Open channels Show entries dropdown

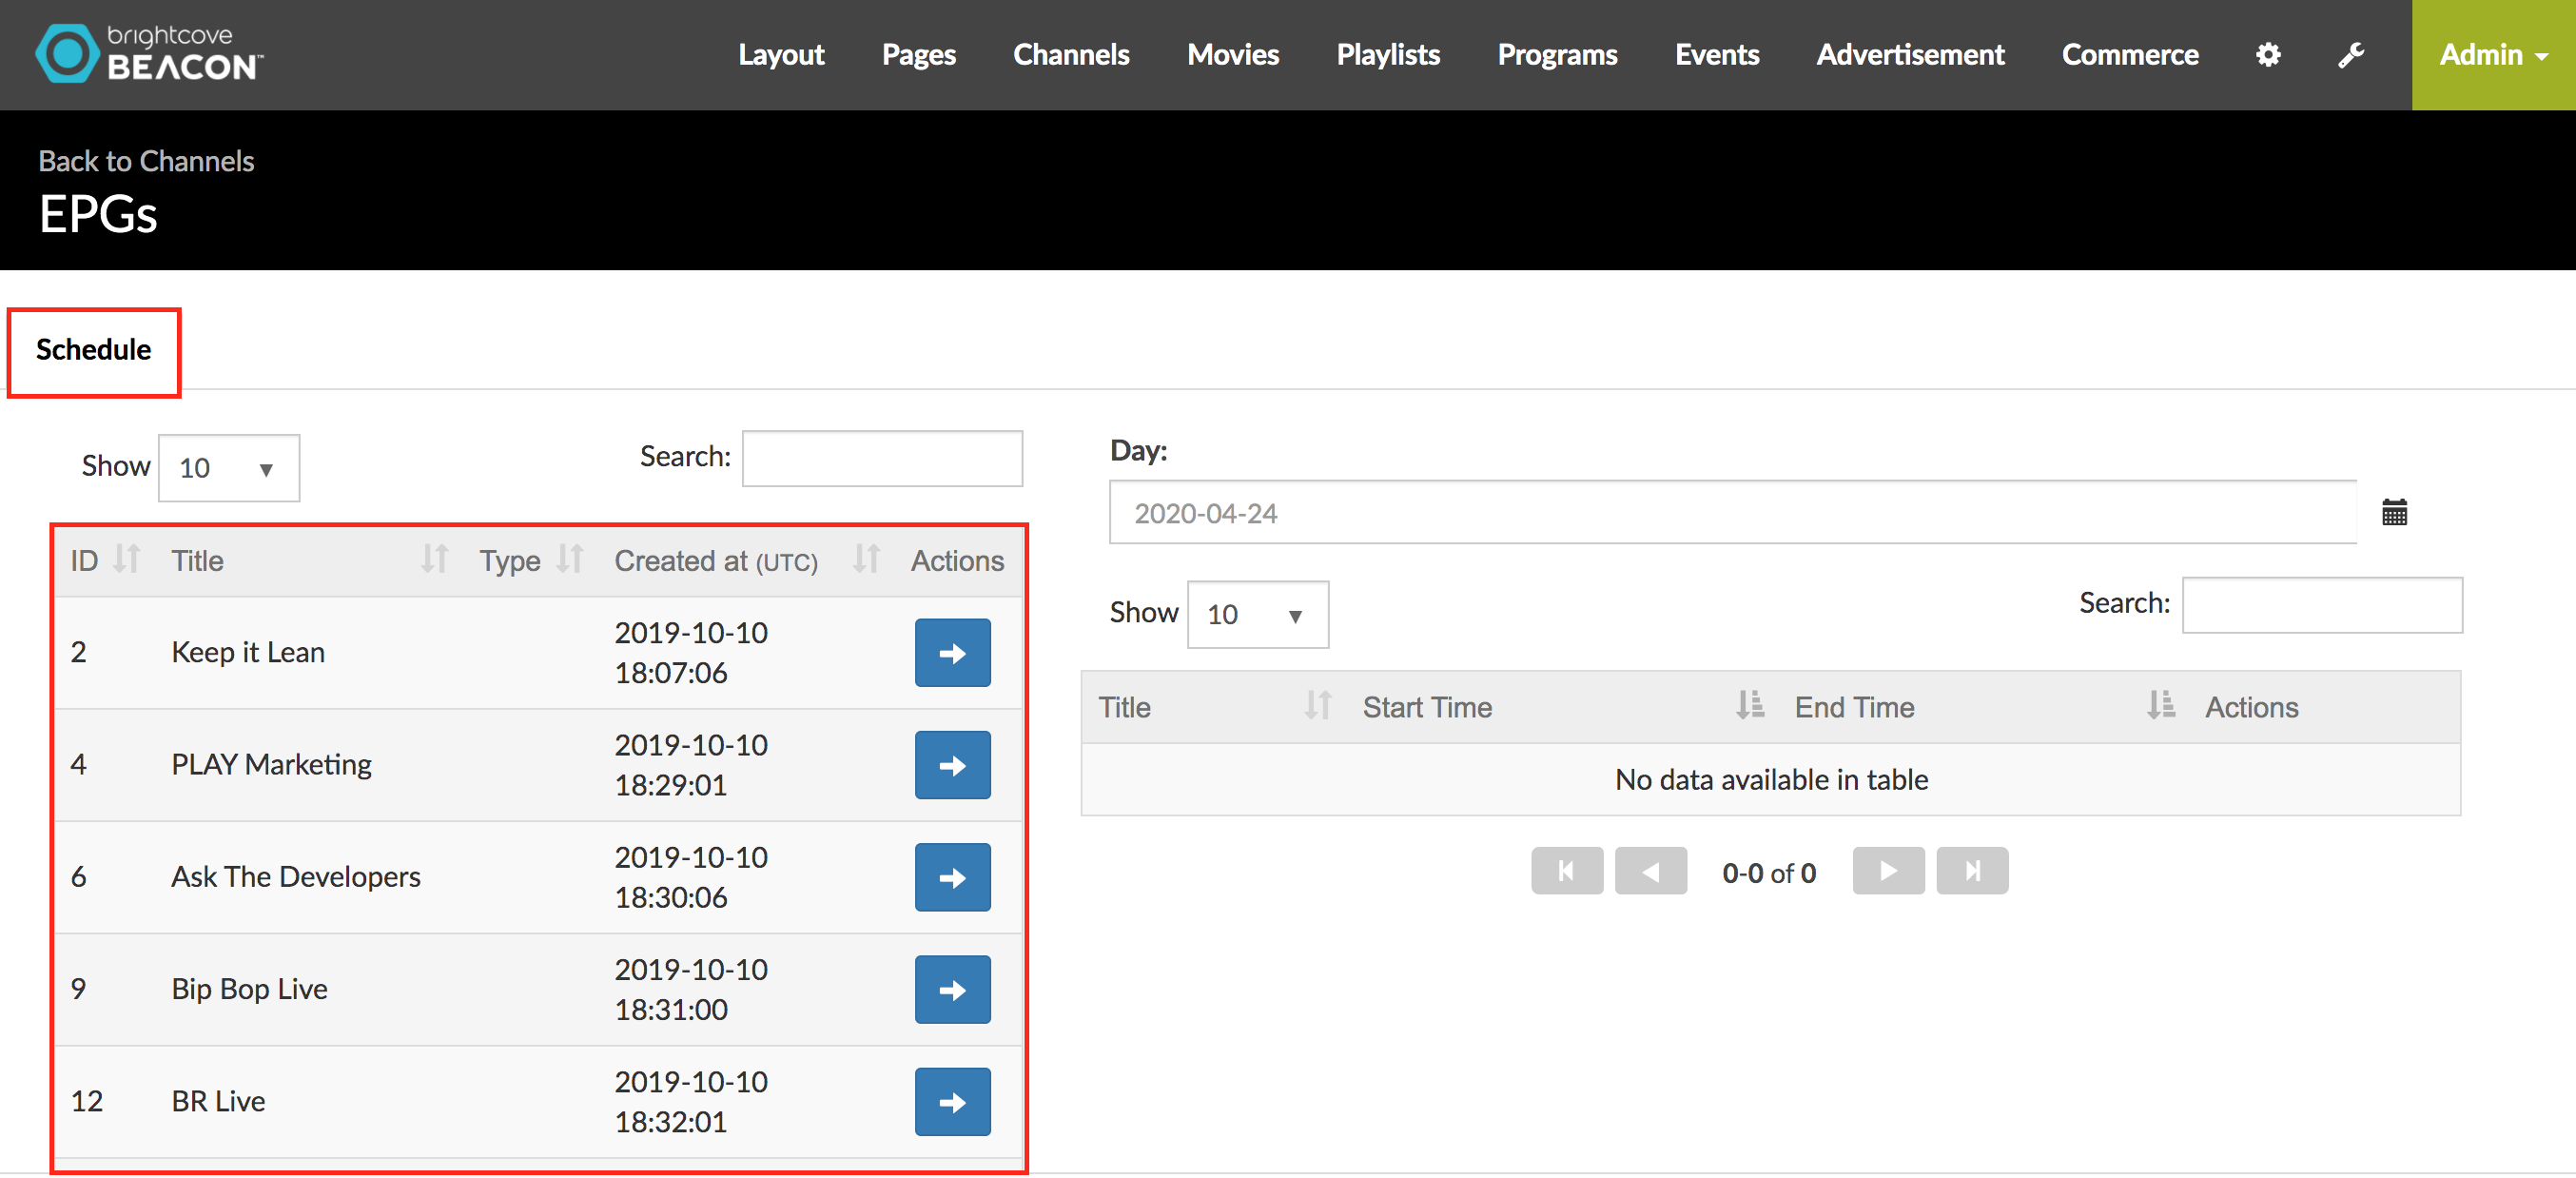pyautogui.click(x=229, y=467)
